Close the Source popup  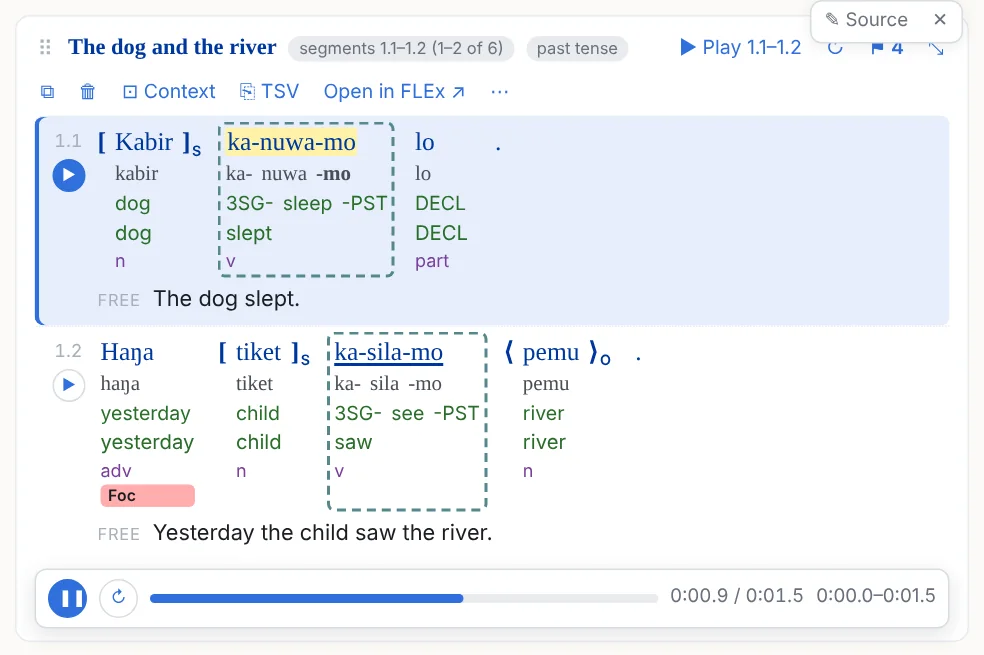[x=939, y=19]
